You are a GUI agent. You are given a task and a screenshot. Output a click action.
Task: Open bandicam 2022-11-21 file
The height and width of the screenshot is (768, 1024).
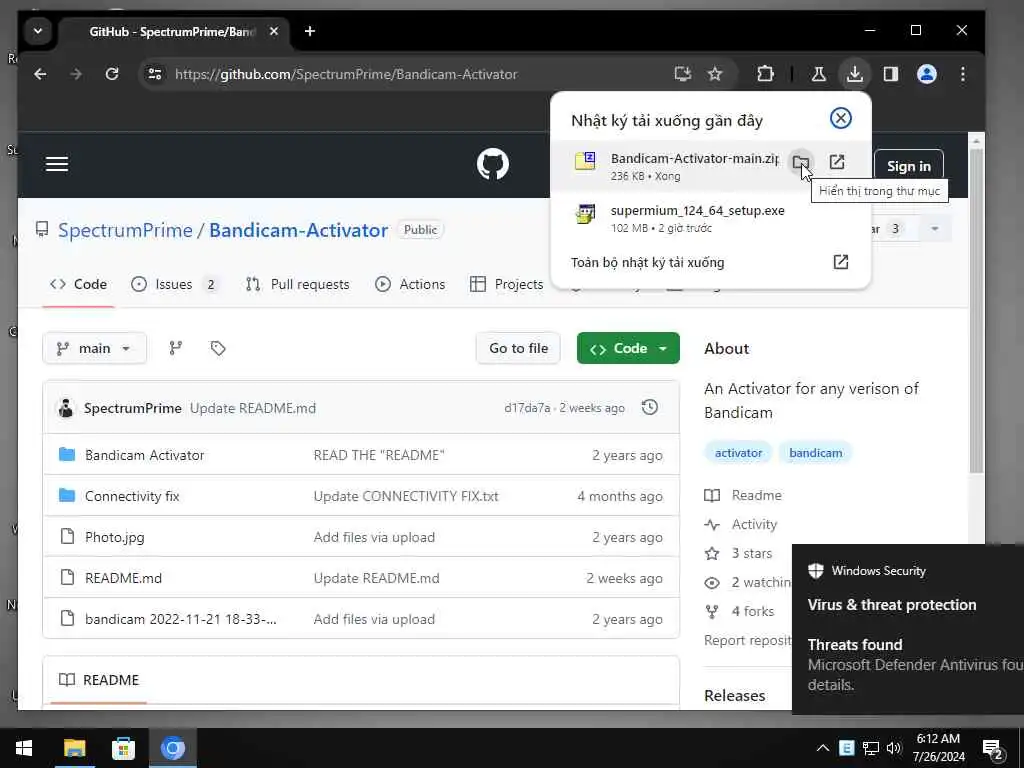181,619
